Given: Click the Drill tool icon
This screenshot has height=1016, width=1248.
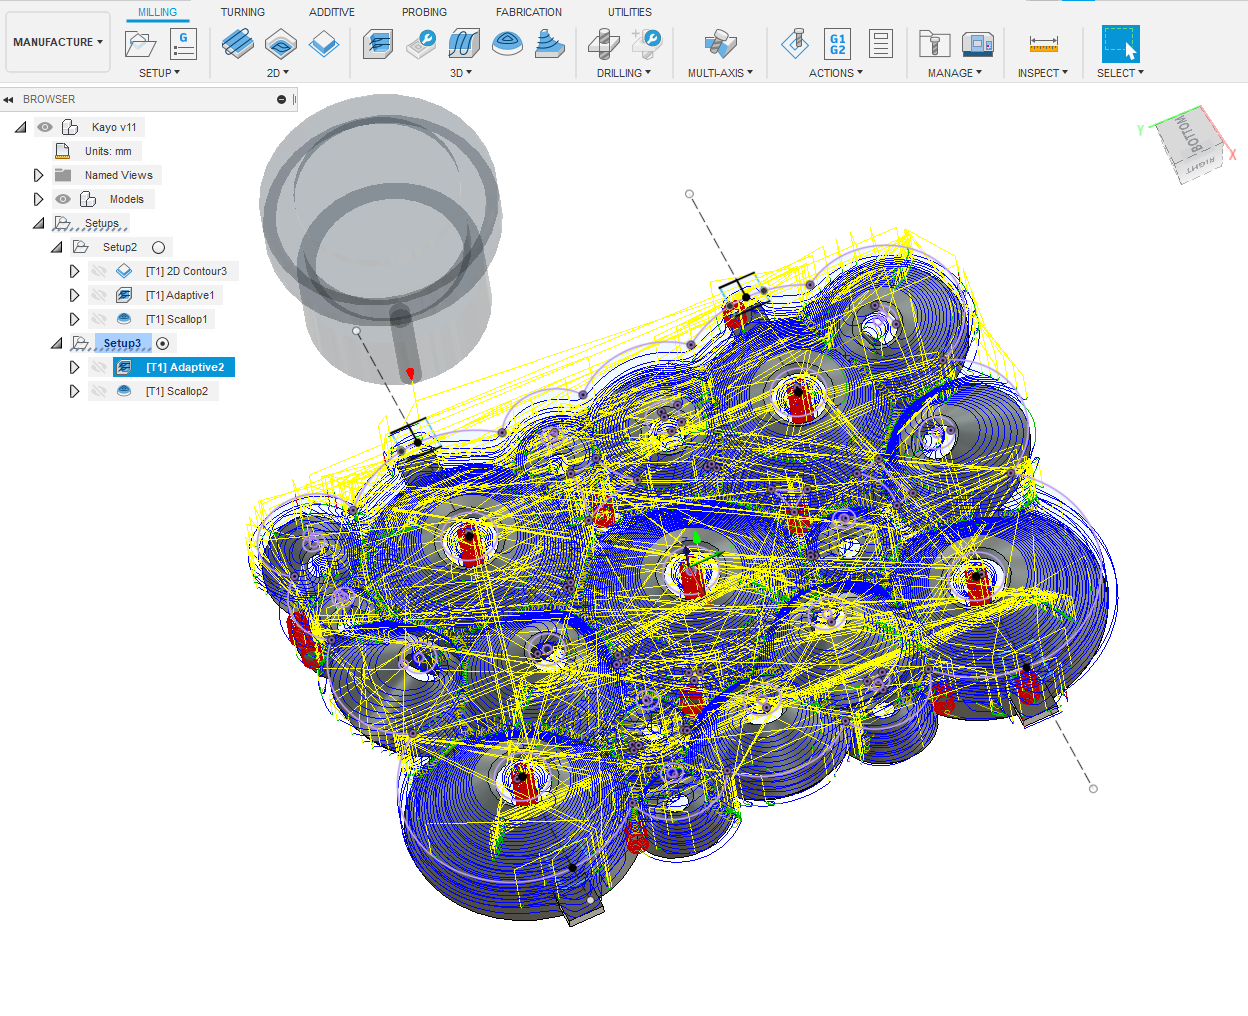Looking at the screenshot, I should tap(603, 44).
